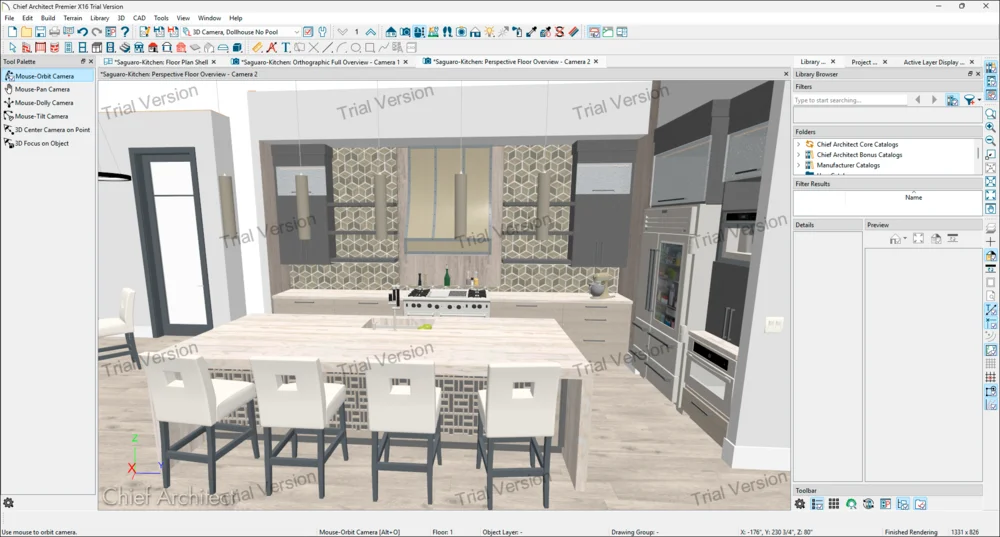Click the spray can material painter icon

(517, 32)
